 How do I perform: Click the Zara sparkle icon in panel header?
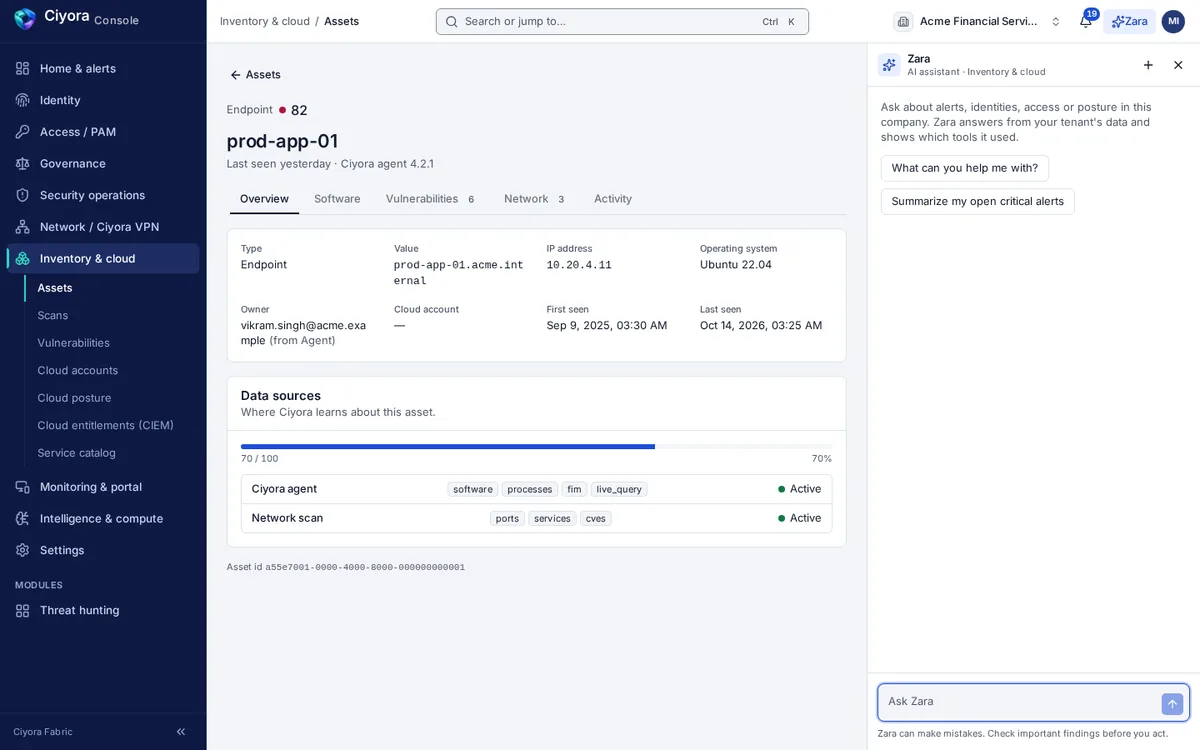(x=889, y=65)
